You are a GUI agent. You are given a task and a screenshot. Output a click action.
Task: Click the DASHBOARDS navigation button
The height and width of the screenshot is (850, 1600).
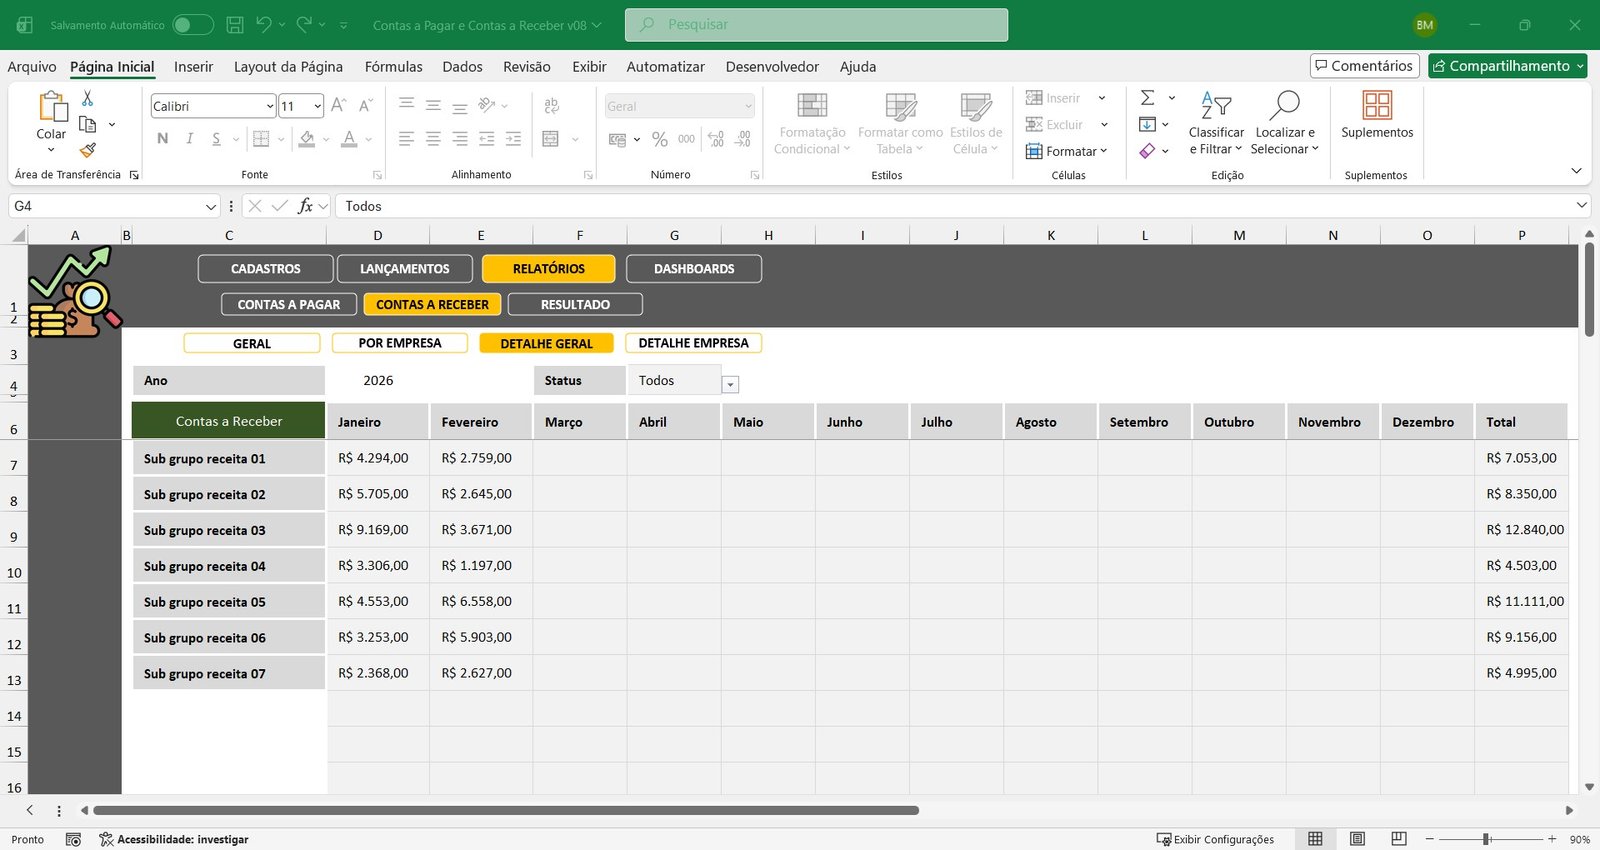pos(693,269)
